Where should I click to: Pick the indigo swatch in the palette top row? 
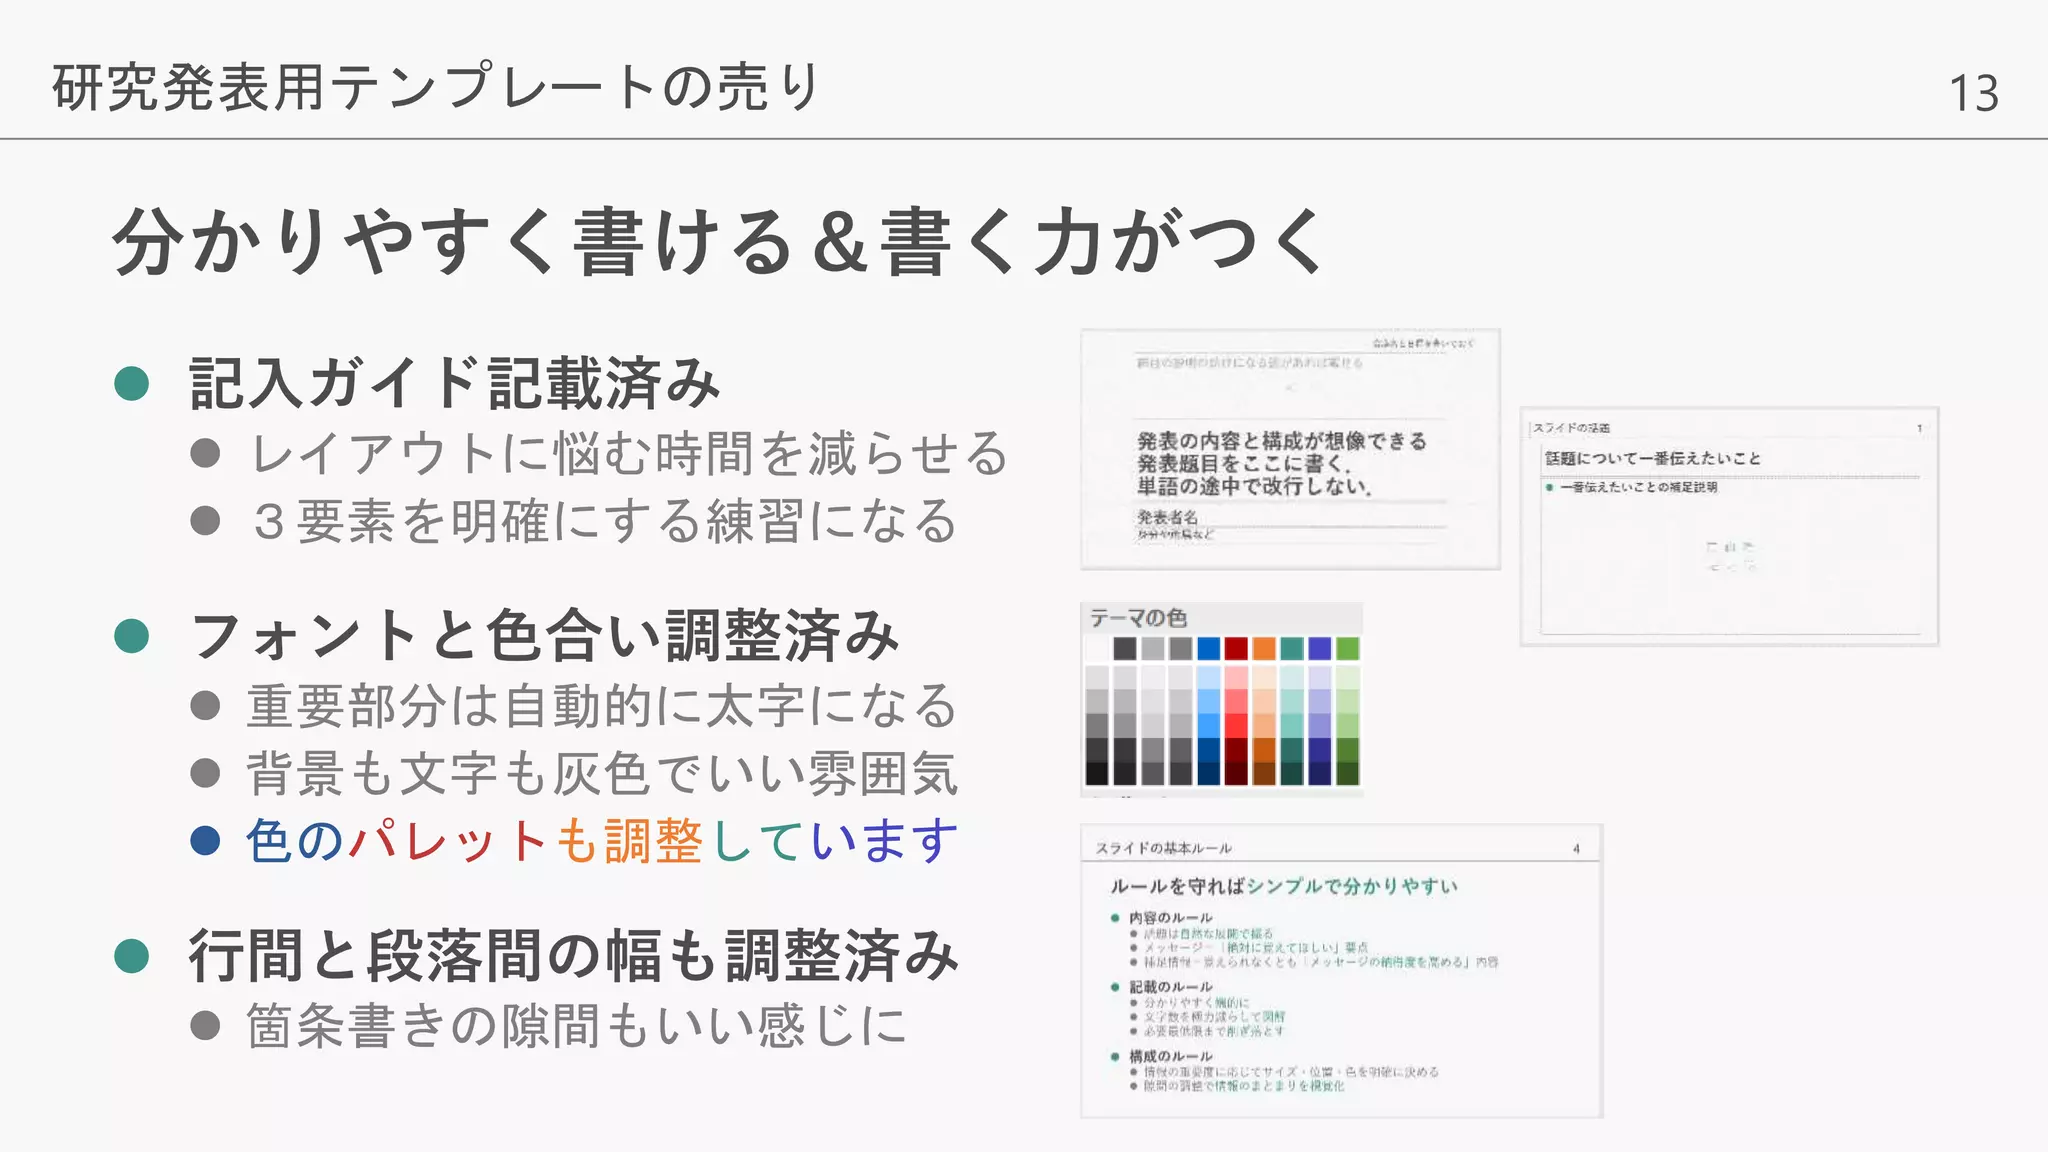[1320, 648]
